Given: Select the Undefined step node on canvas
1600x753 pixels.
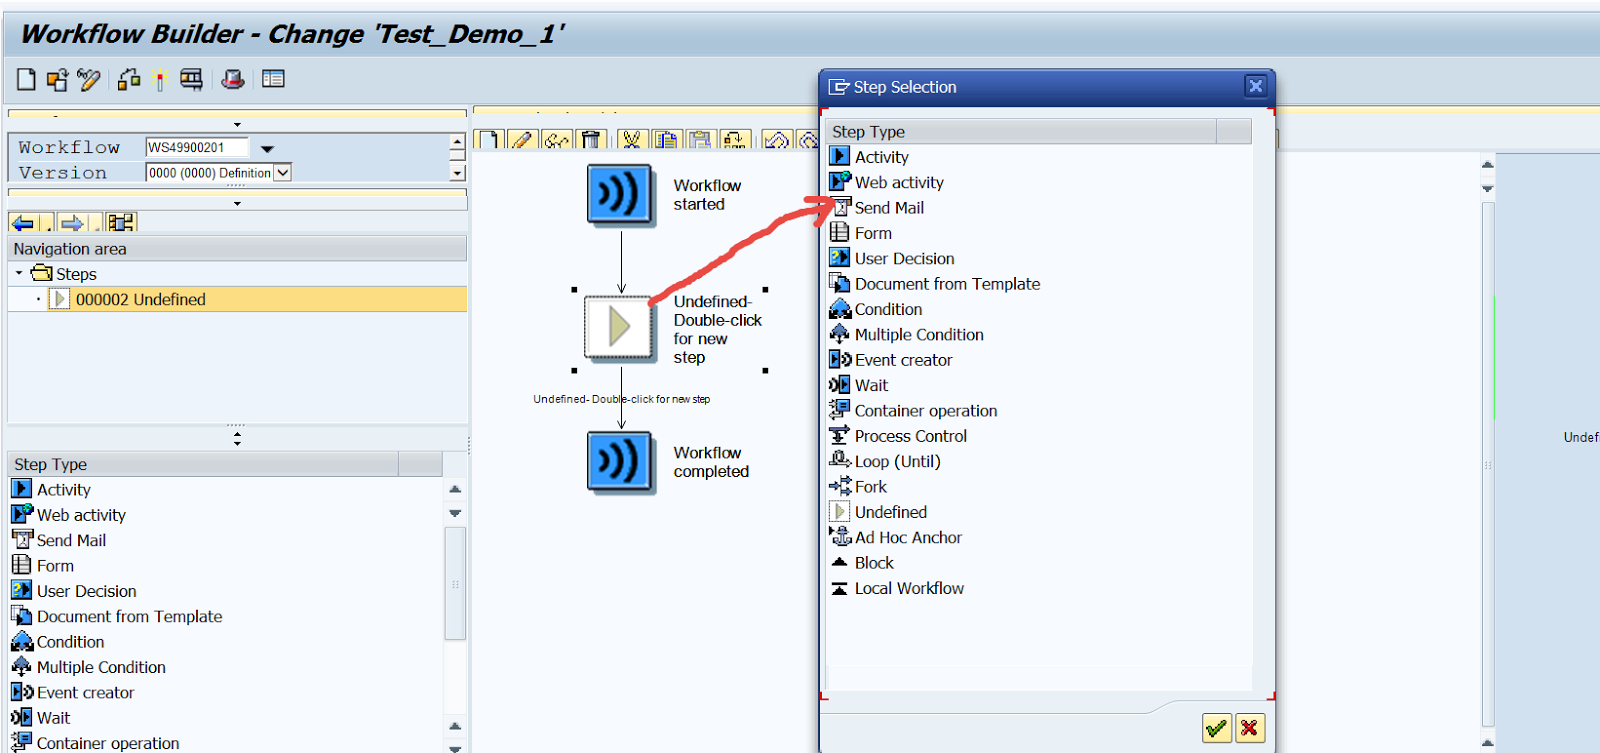Looking at the screenshot, I should (620, 327).
